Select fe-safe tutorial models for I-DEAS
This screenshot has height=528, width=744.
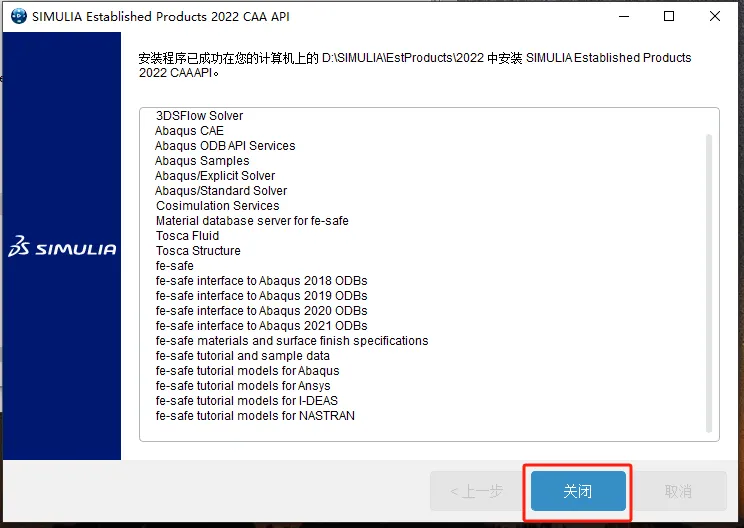coord(247,401)
